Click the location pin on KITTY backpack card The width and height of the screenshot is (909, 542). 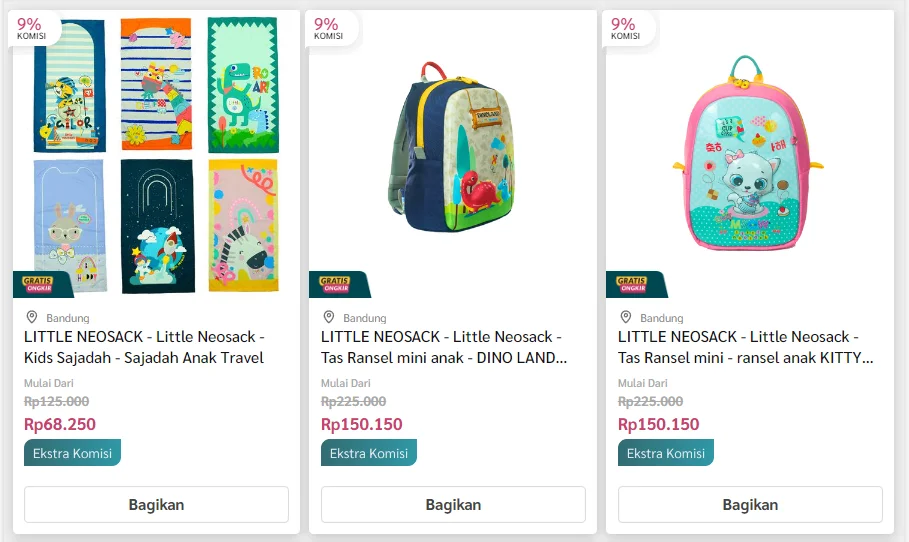click(x=625, y=318)
